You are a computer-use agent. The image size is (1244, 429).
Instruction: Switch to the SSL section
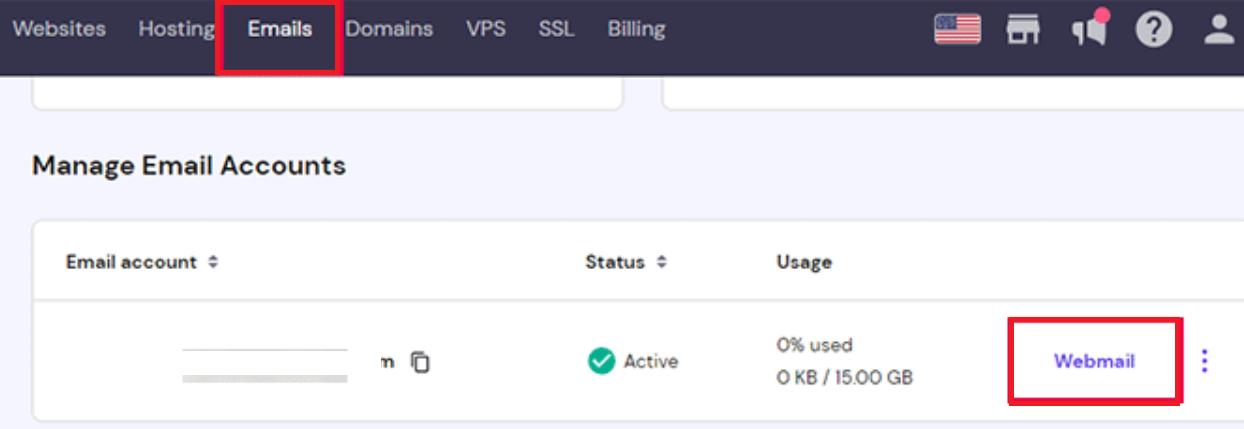coord(556,29)
